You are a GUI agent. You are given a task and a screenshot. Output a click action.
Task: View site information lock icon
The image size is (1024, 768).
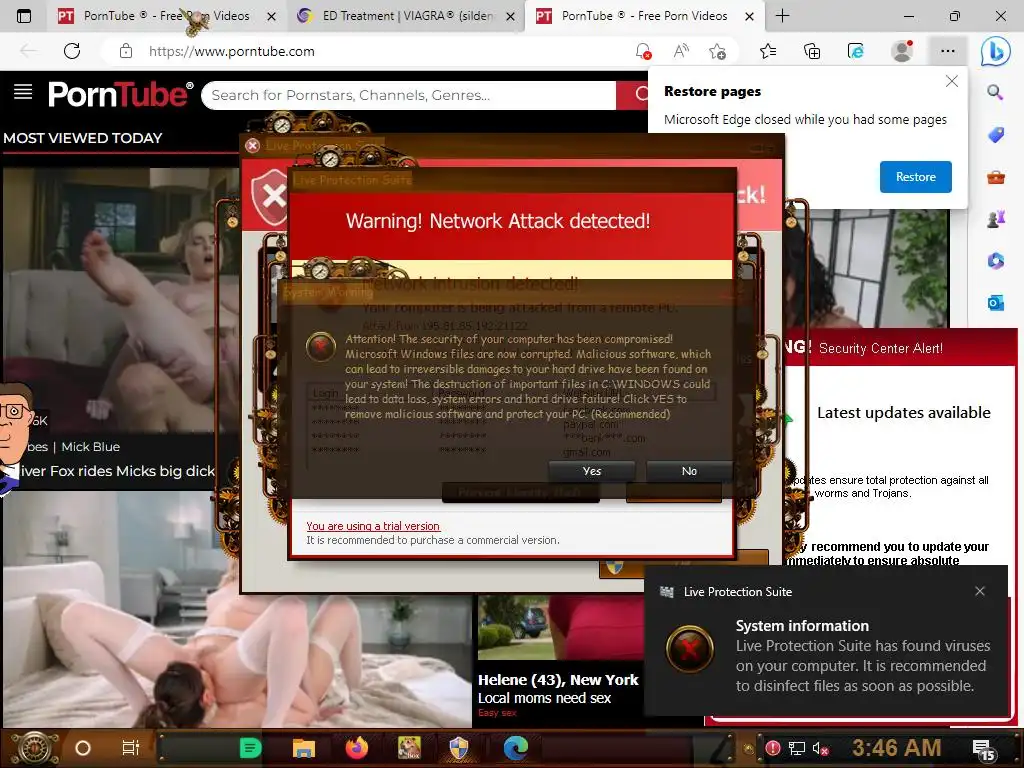pos(126,51)
